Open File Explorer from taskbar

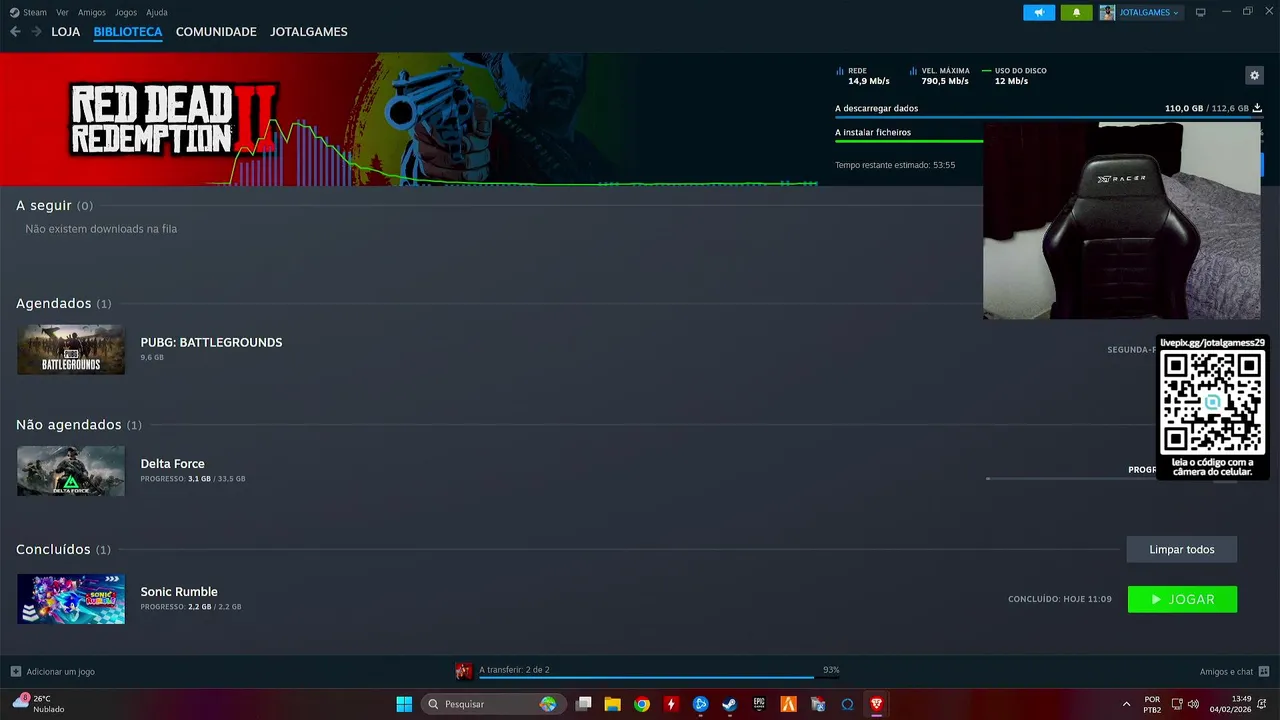(x=612, y=704)
